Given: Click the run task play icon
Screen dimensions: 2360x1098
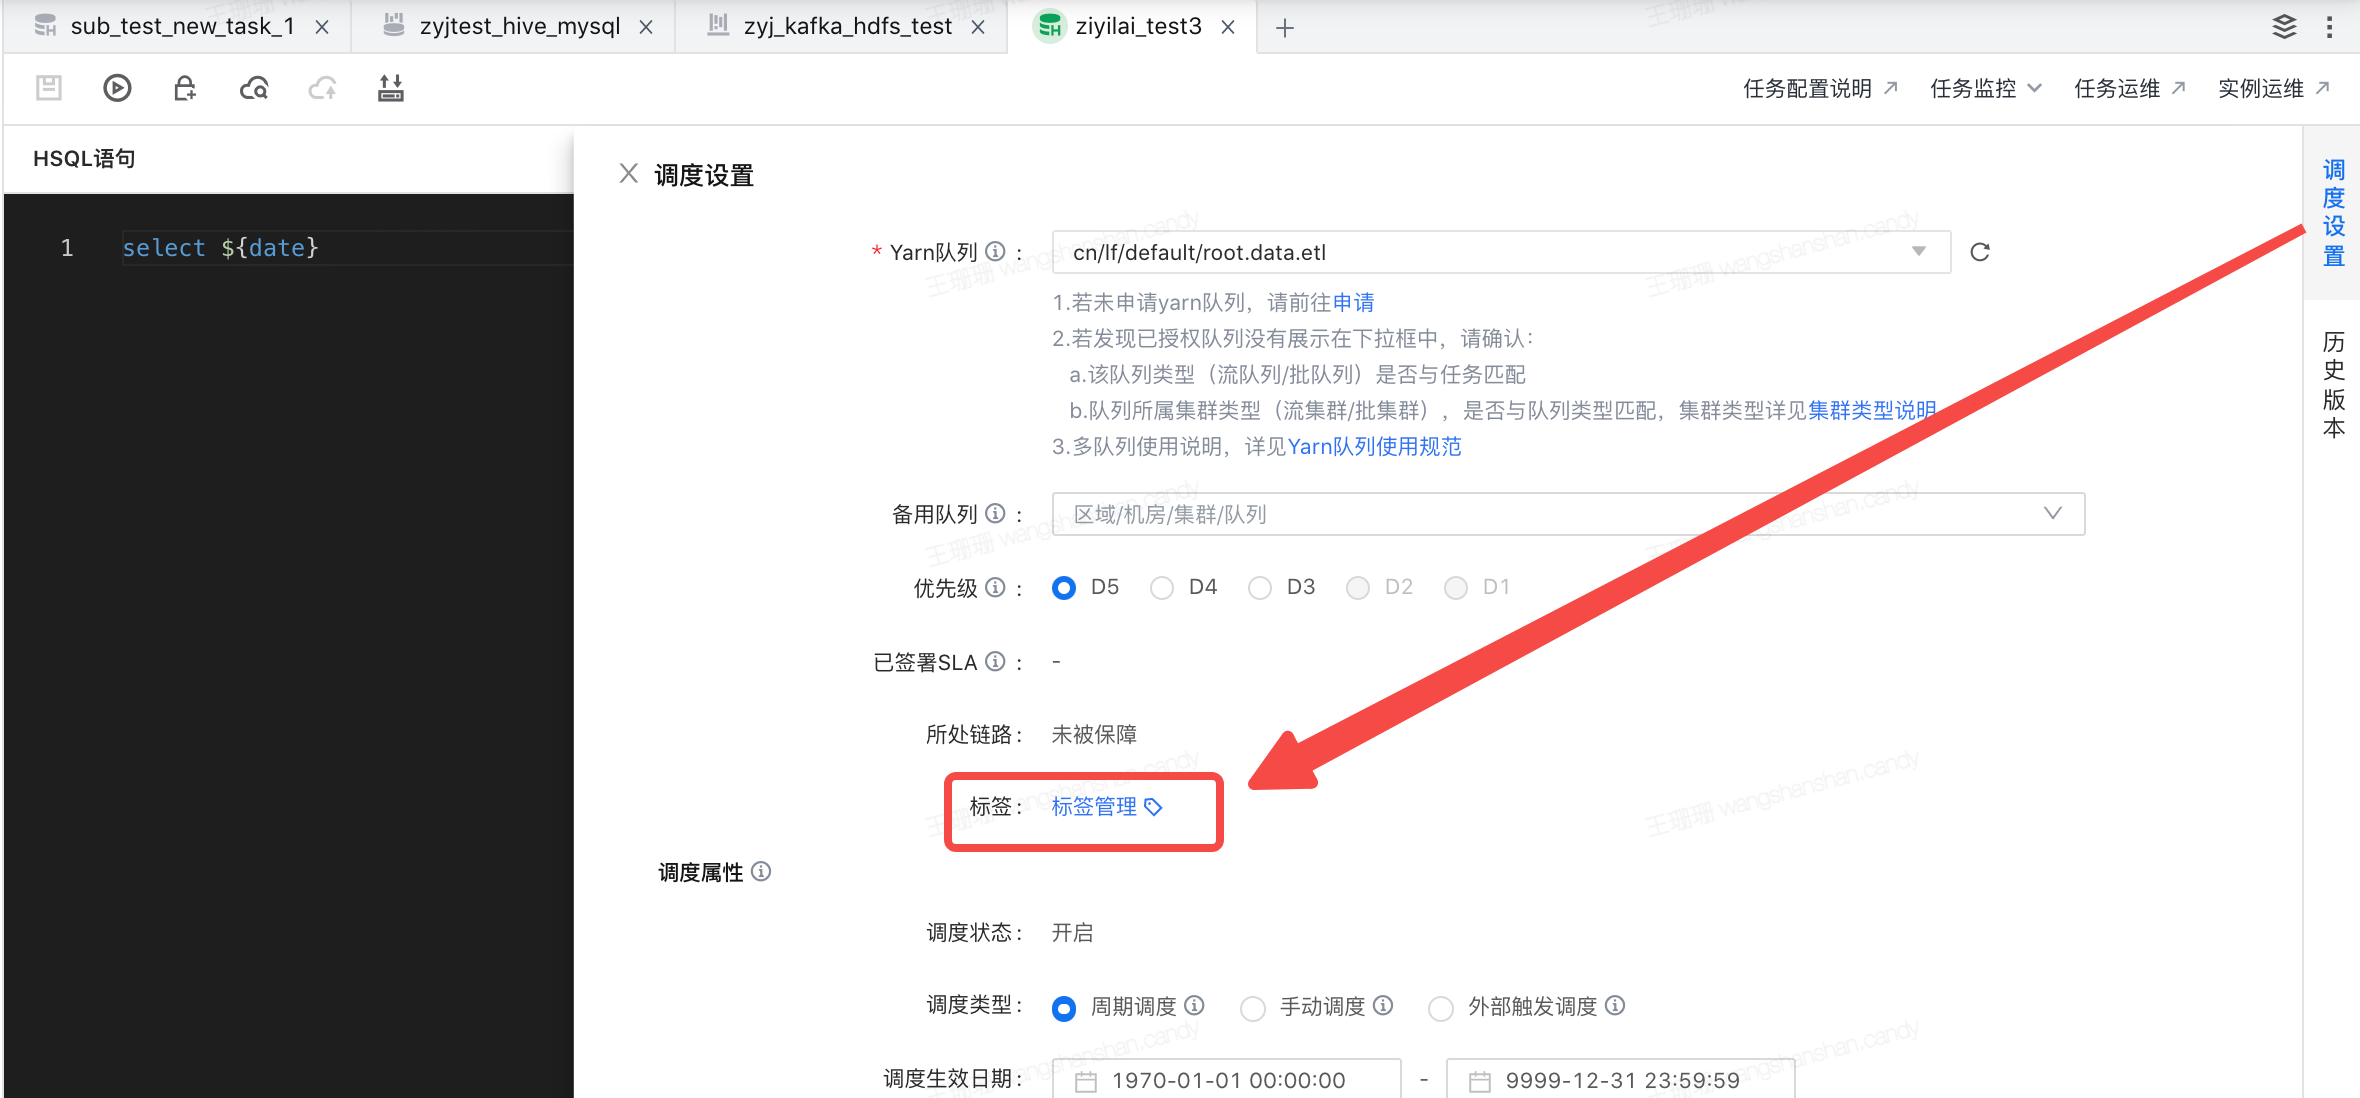Looking at the screenshot, I should pyautogui.click(x=117, y=88).
